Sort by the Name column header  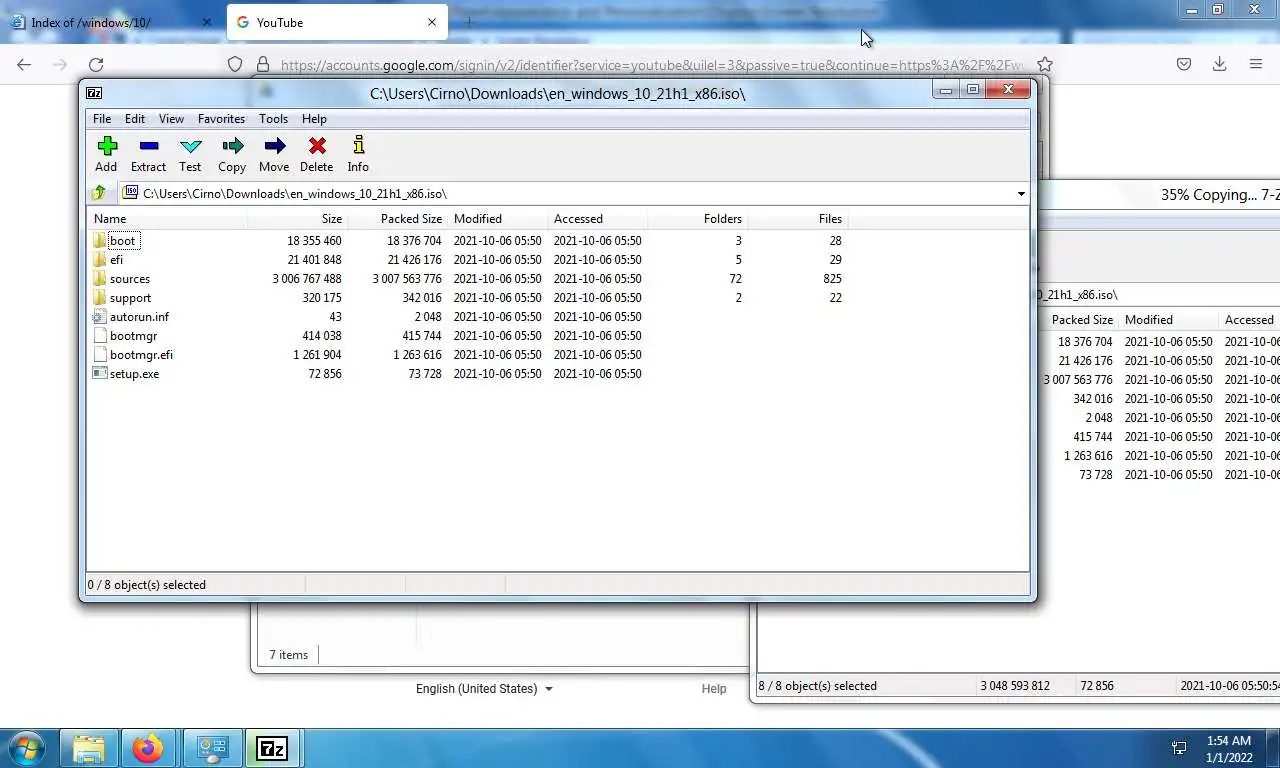[167, 218]
